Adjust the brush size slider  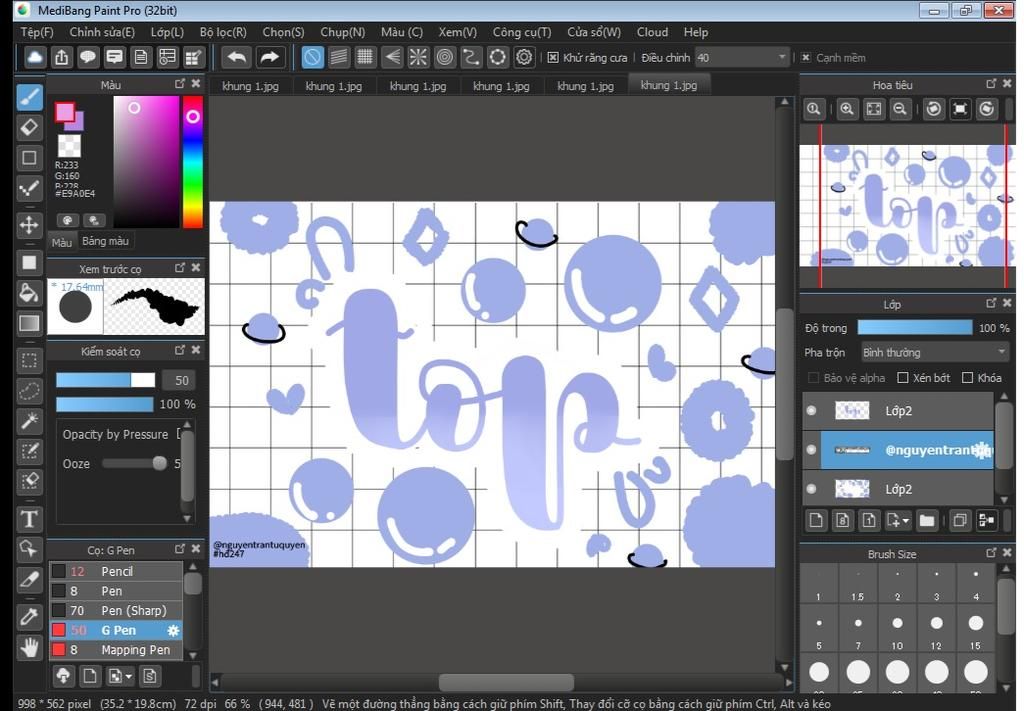(105, 380)
